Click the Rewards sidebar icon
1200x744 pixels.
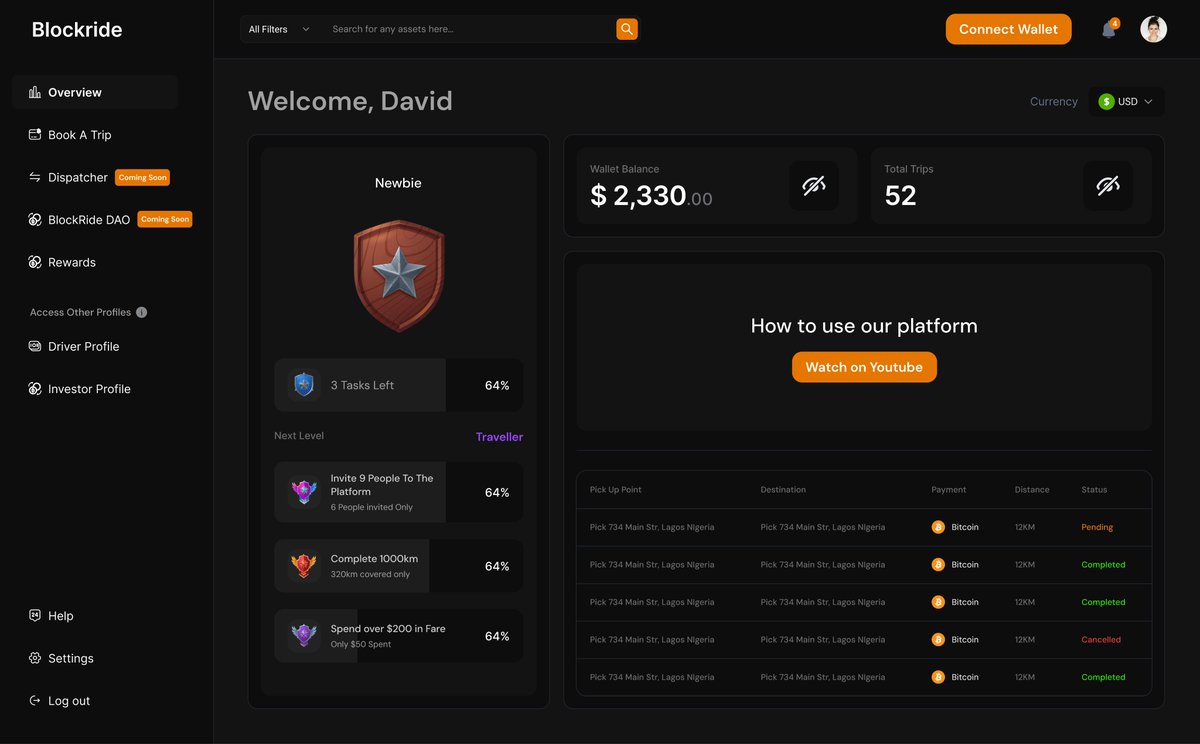[35, 262]
